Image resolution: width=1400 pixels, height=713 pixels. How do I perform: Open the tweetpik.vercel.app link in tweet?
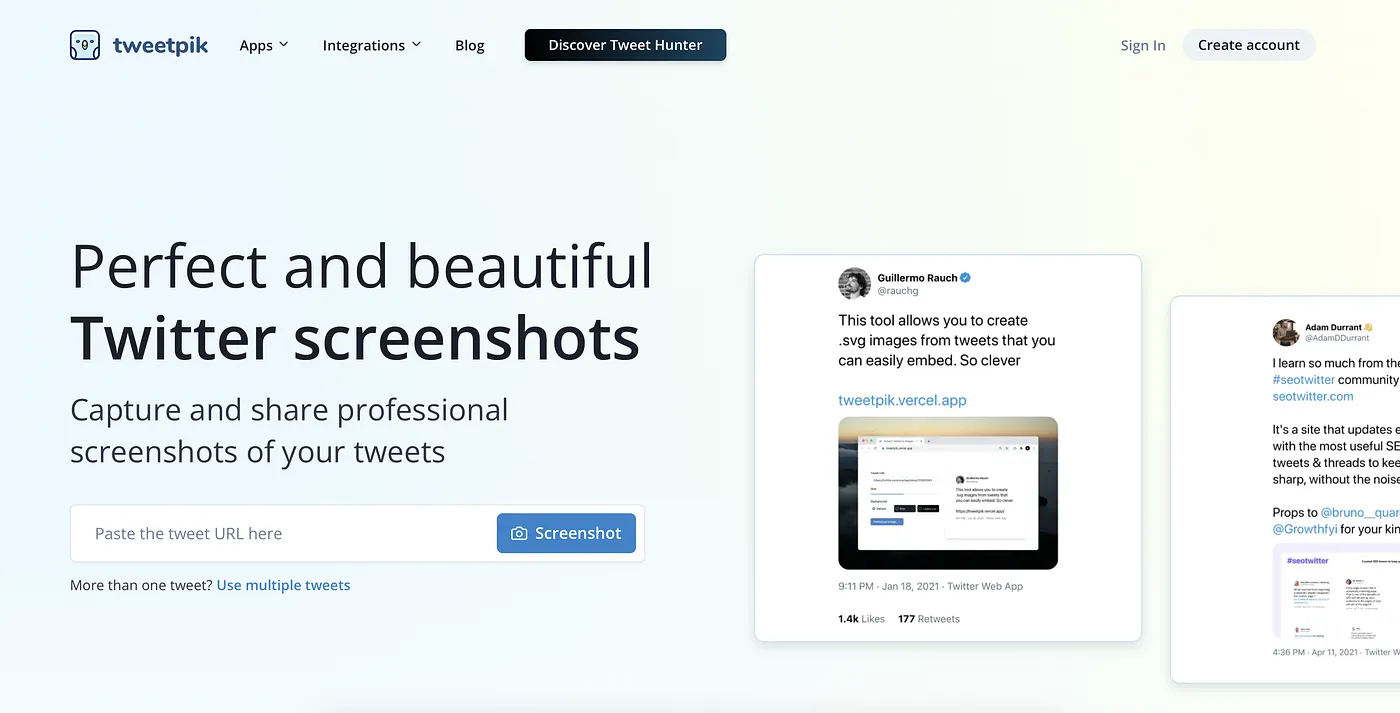pyautogui.click(x=902, y=400)
